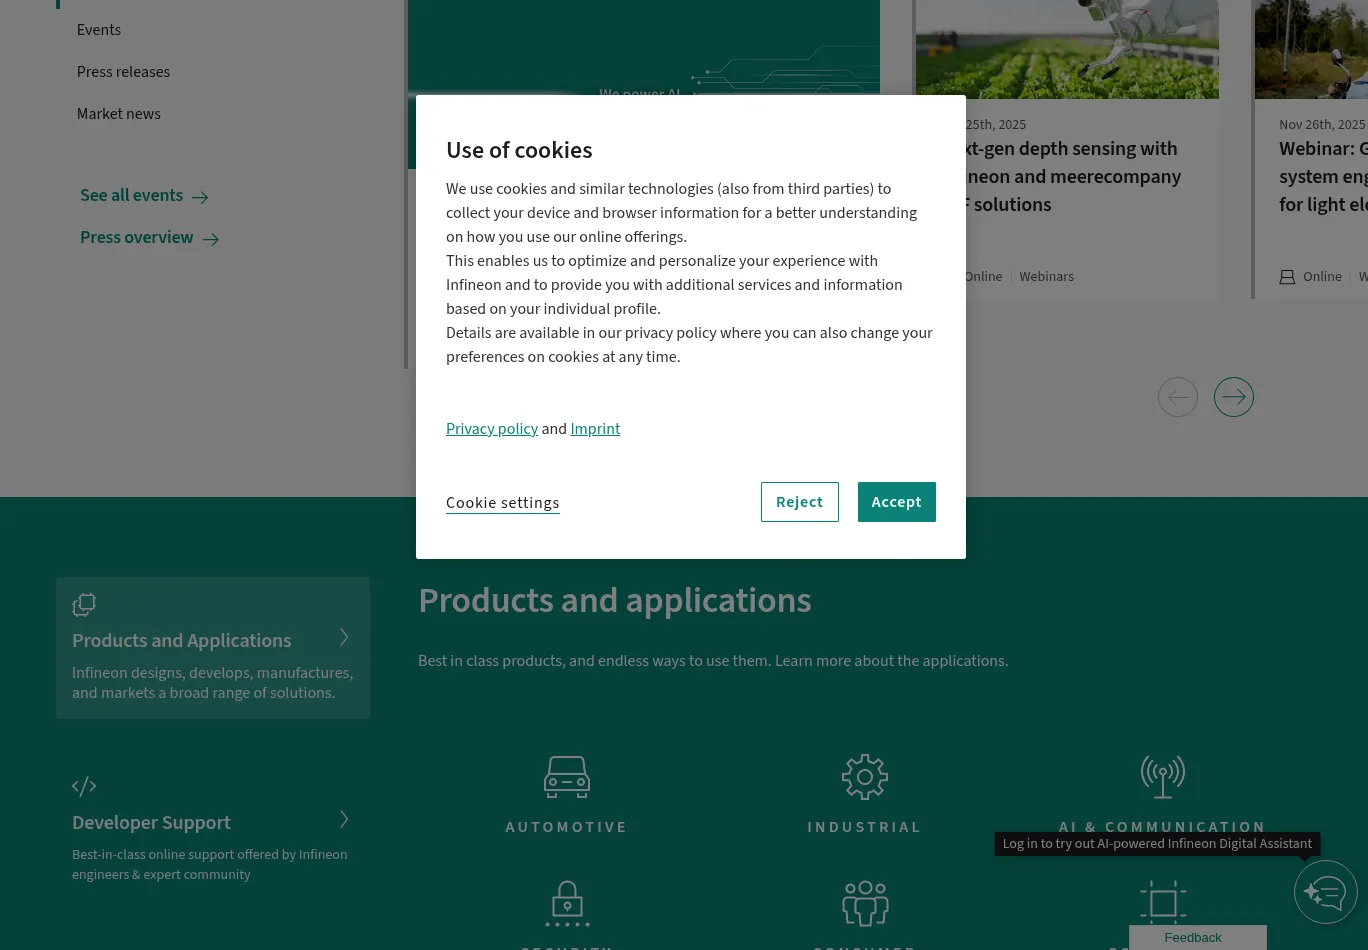
Task: Expand Developer Support chevron
Action: (x=344, y=819)
